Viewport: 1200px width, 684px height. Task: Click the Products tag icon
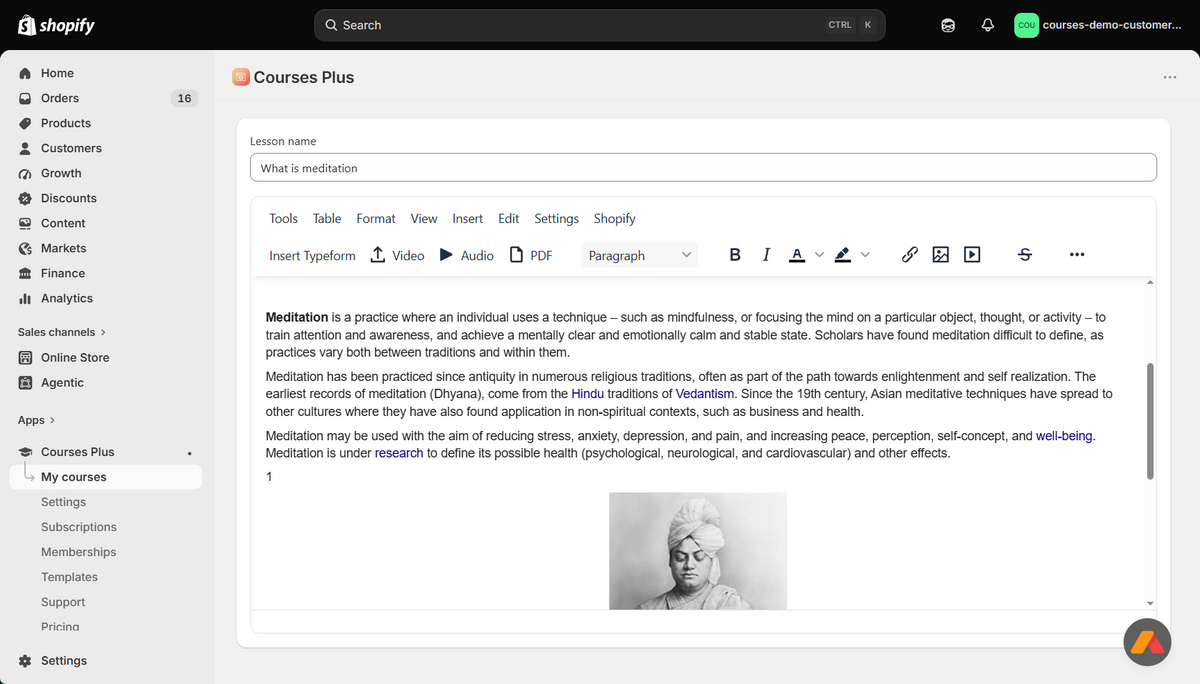25,123
